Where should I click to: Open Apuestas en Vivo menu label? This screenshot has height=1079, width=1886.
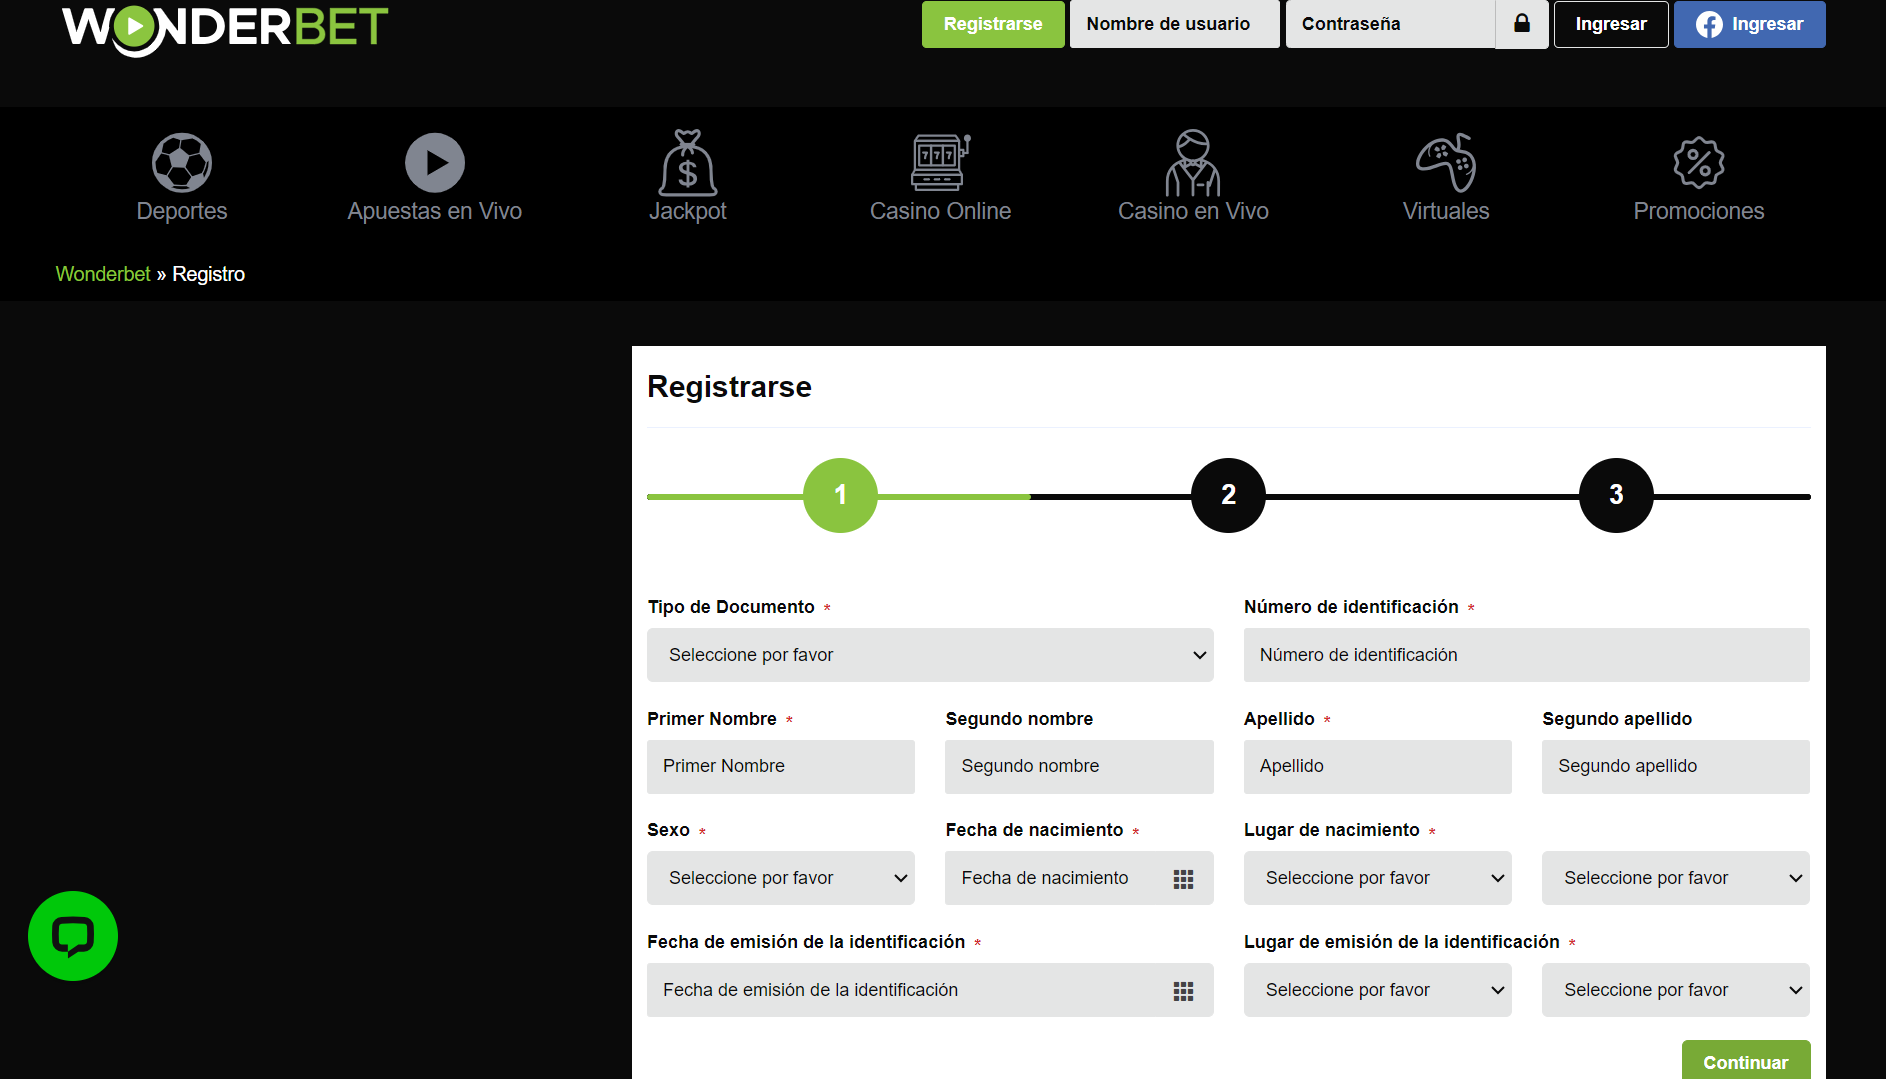tap(435, 211)
